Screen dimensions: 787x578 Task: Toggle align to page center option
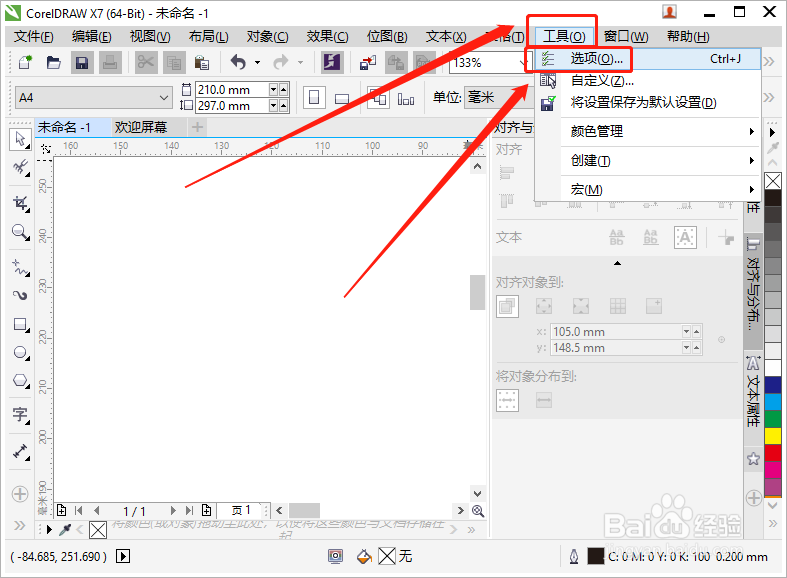point(581,306)
